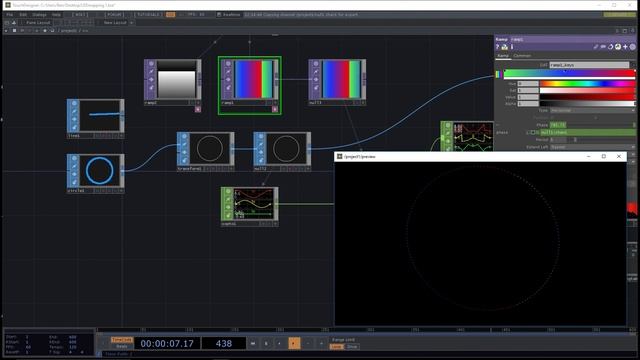The width and height of the screenshot is (640, 360).
Task: Toggle the top viewer flag on the ramp1 node
Action: click(x=228, y=64)
